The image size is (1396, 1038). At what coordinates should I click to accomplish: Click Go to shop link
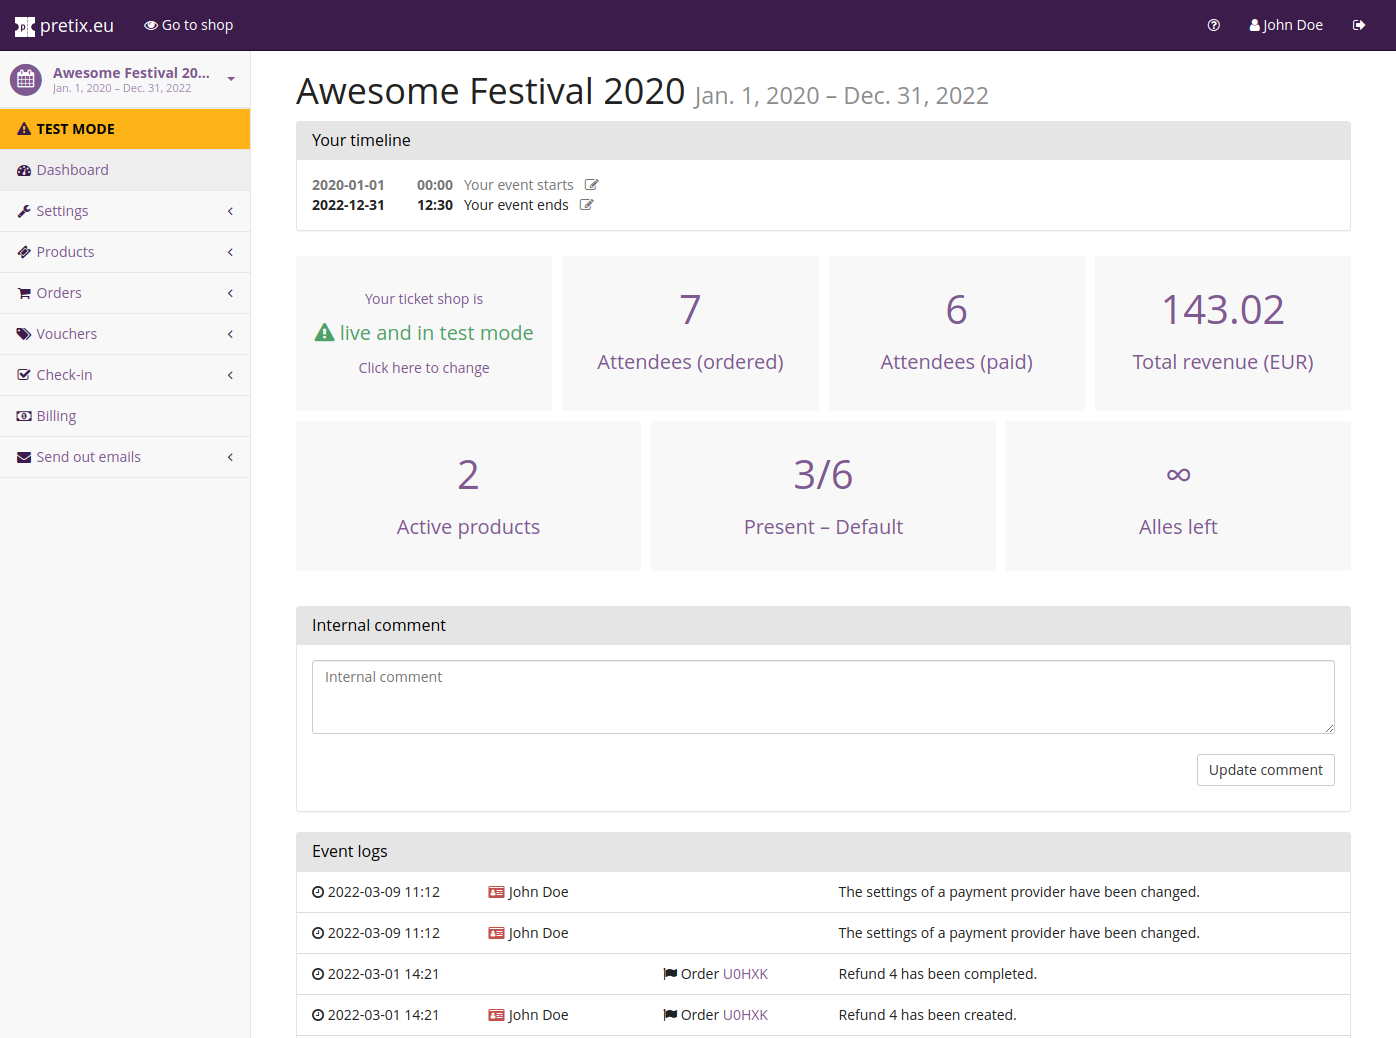click(188, 25)
